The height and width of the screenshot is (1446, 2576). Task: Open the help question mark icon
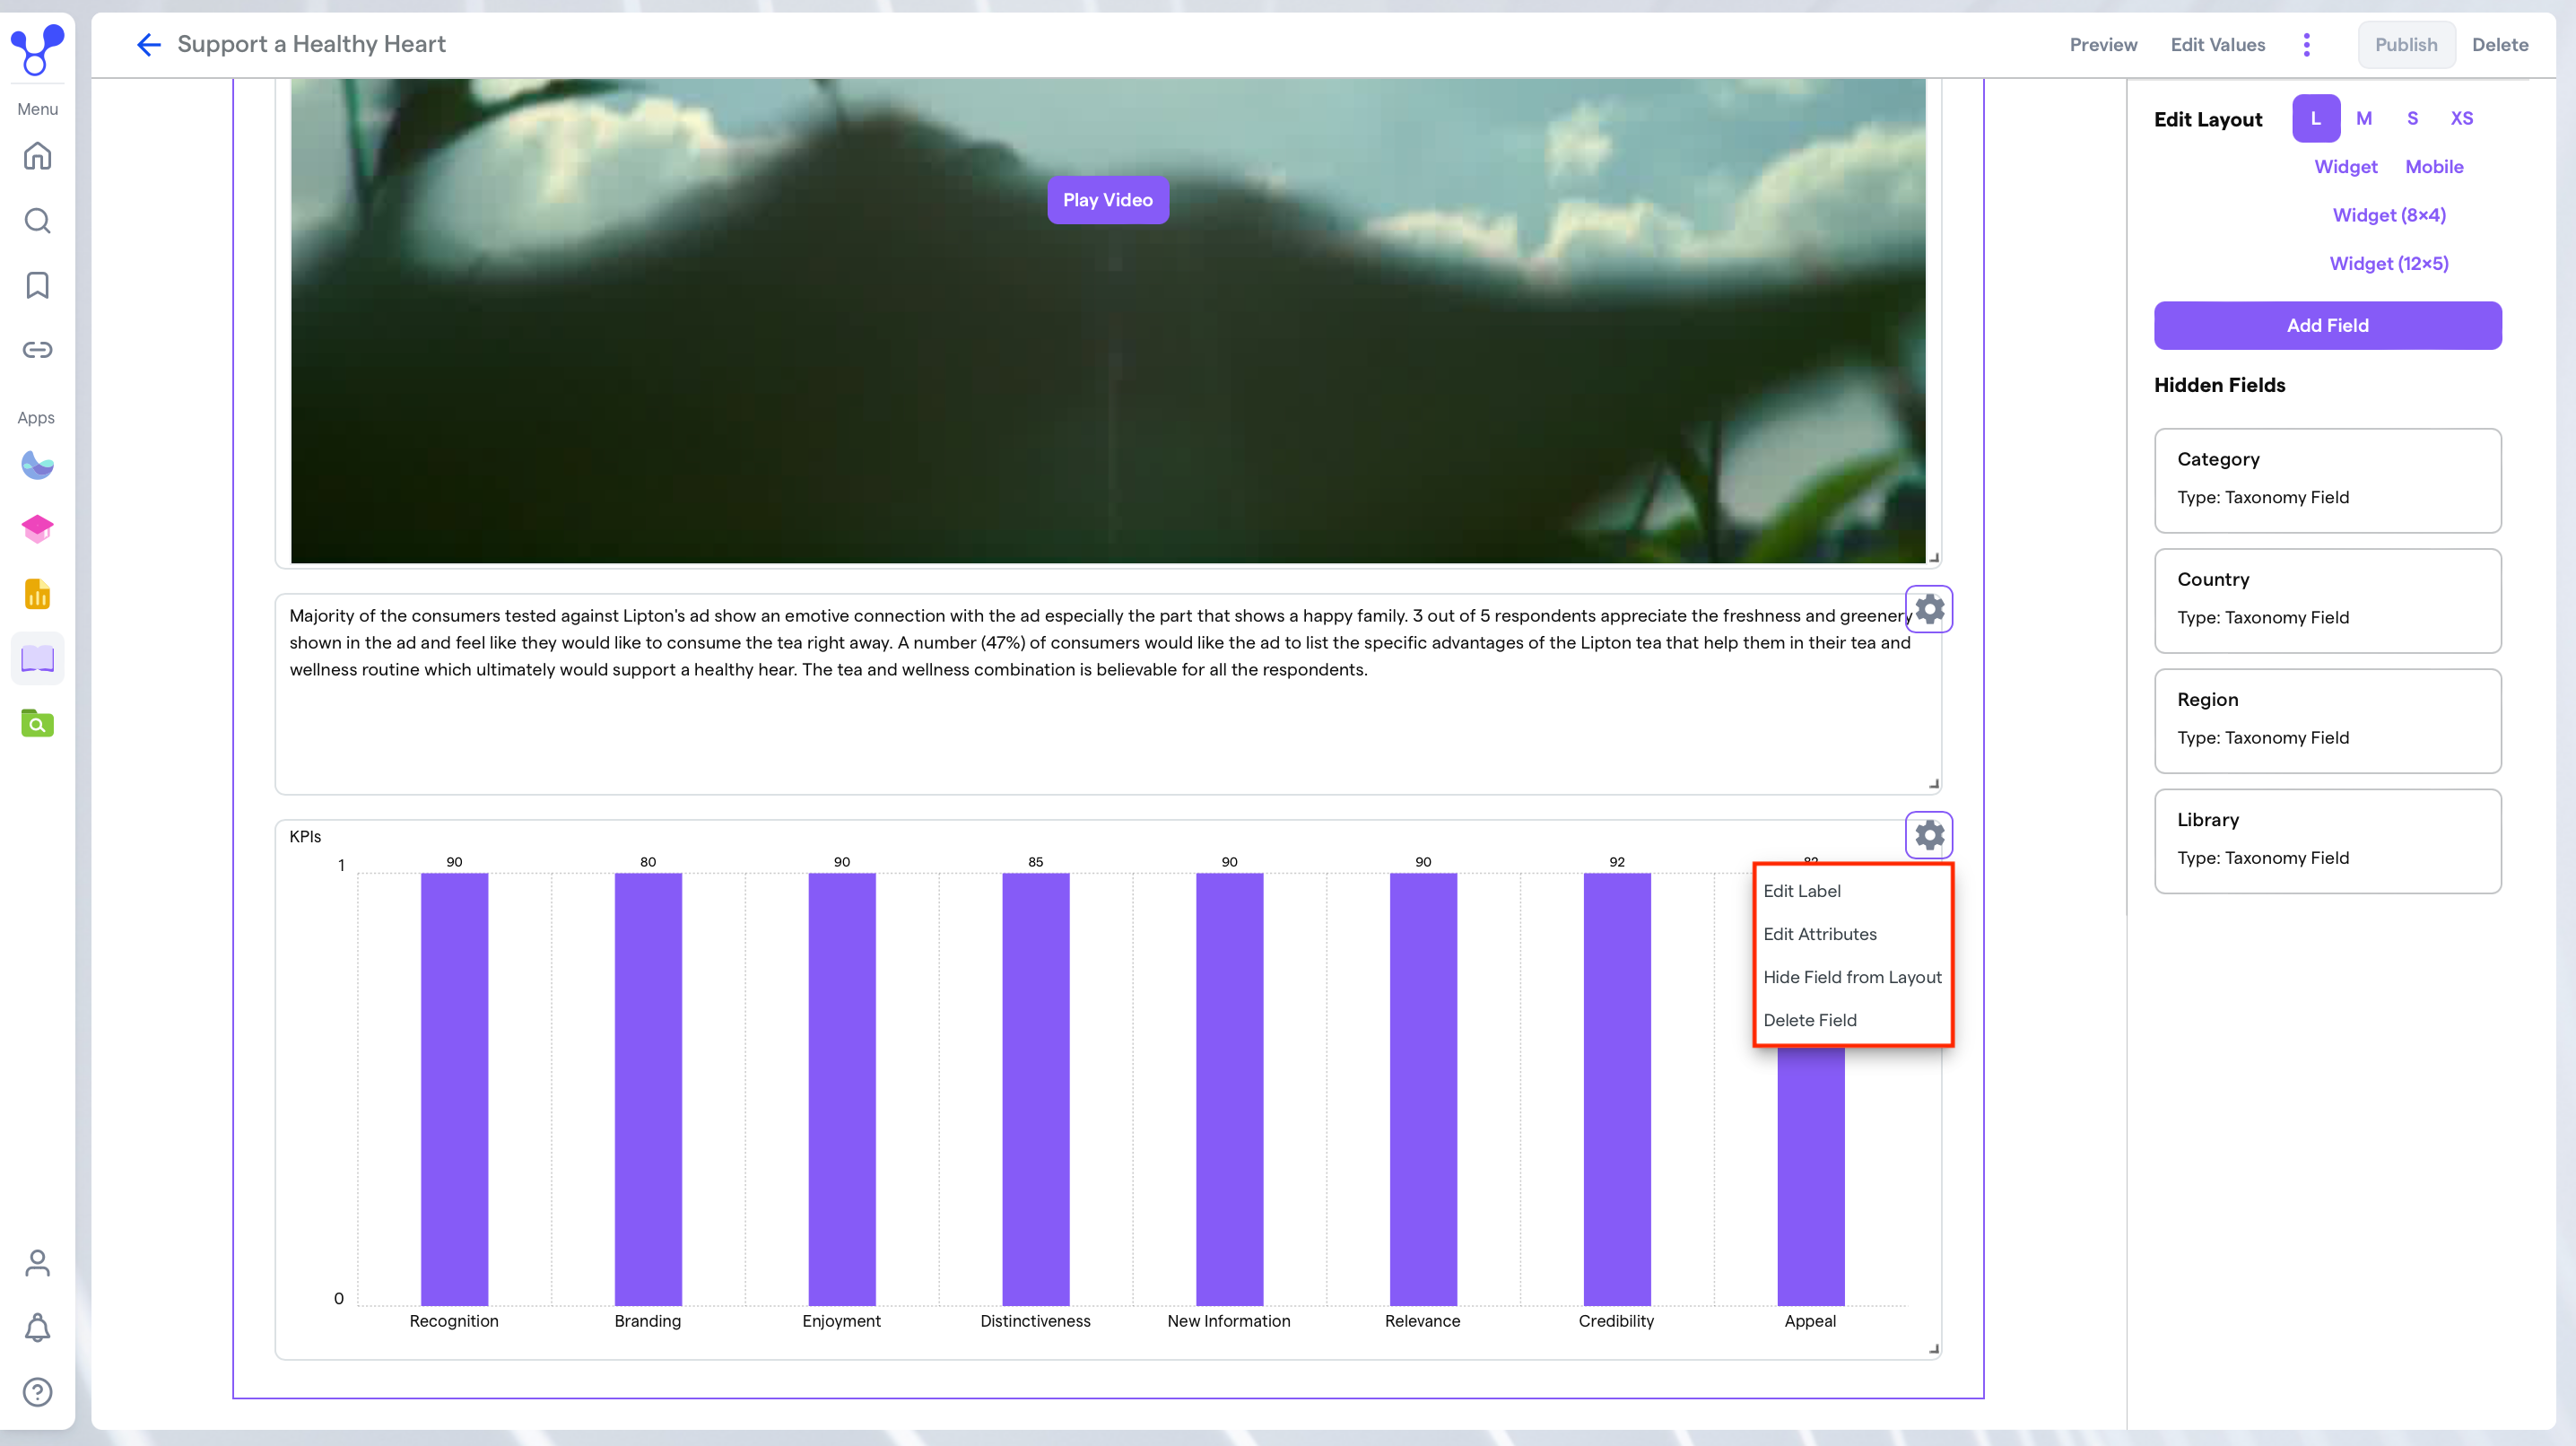[x=37, y=1392]
